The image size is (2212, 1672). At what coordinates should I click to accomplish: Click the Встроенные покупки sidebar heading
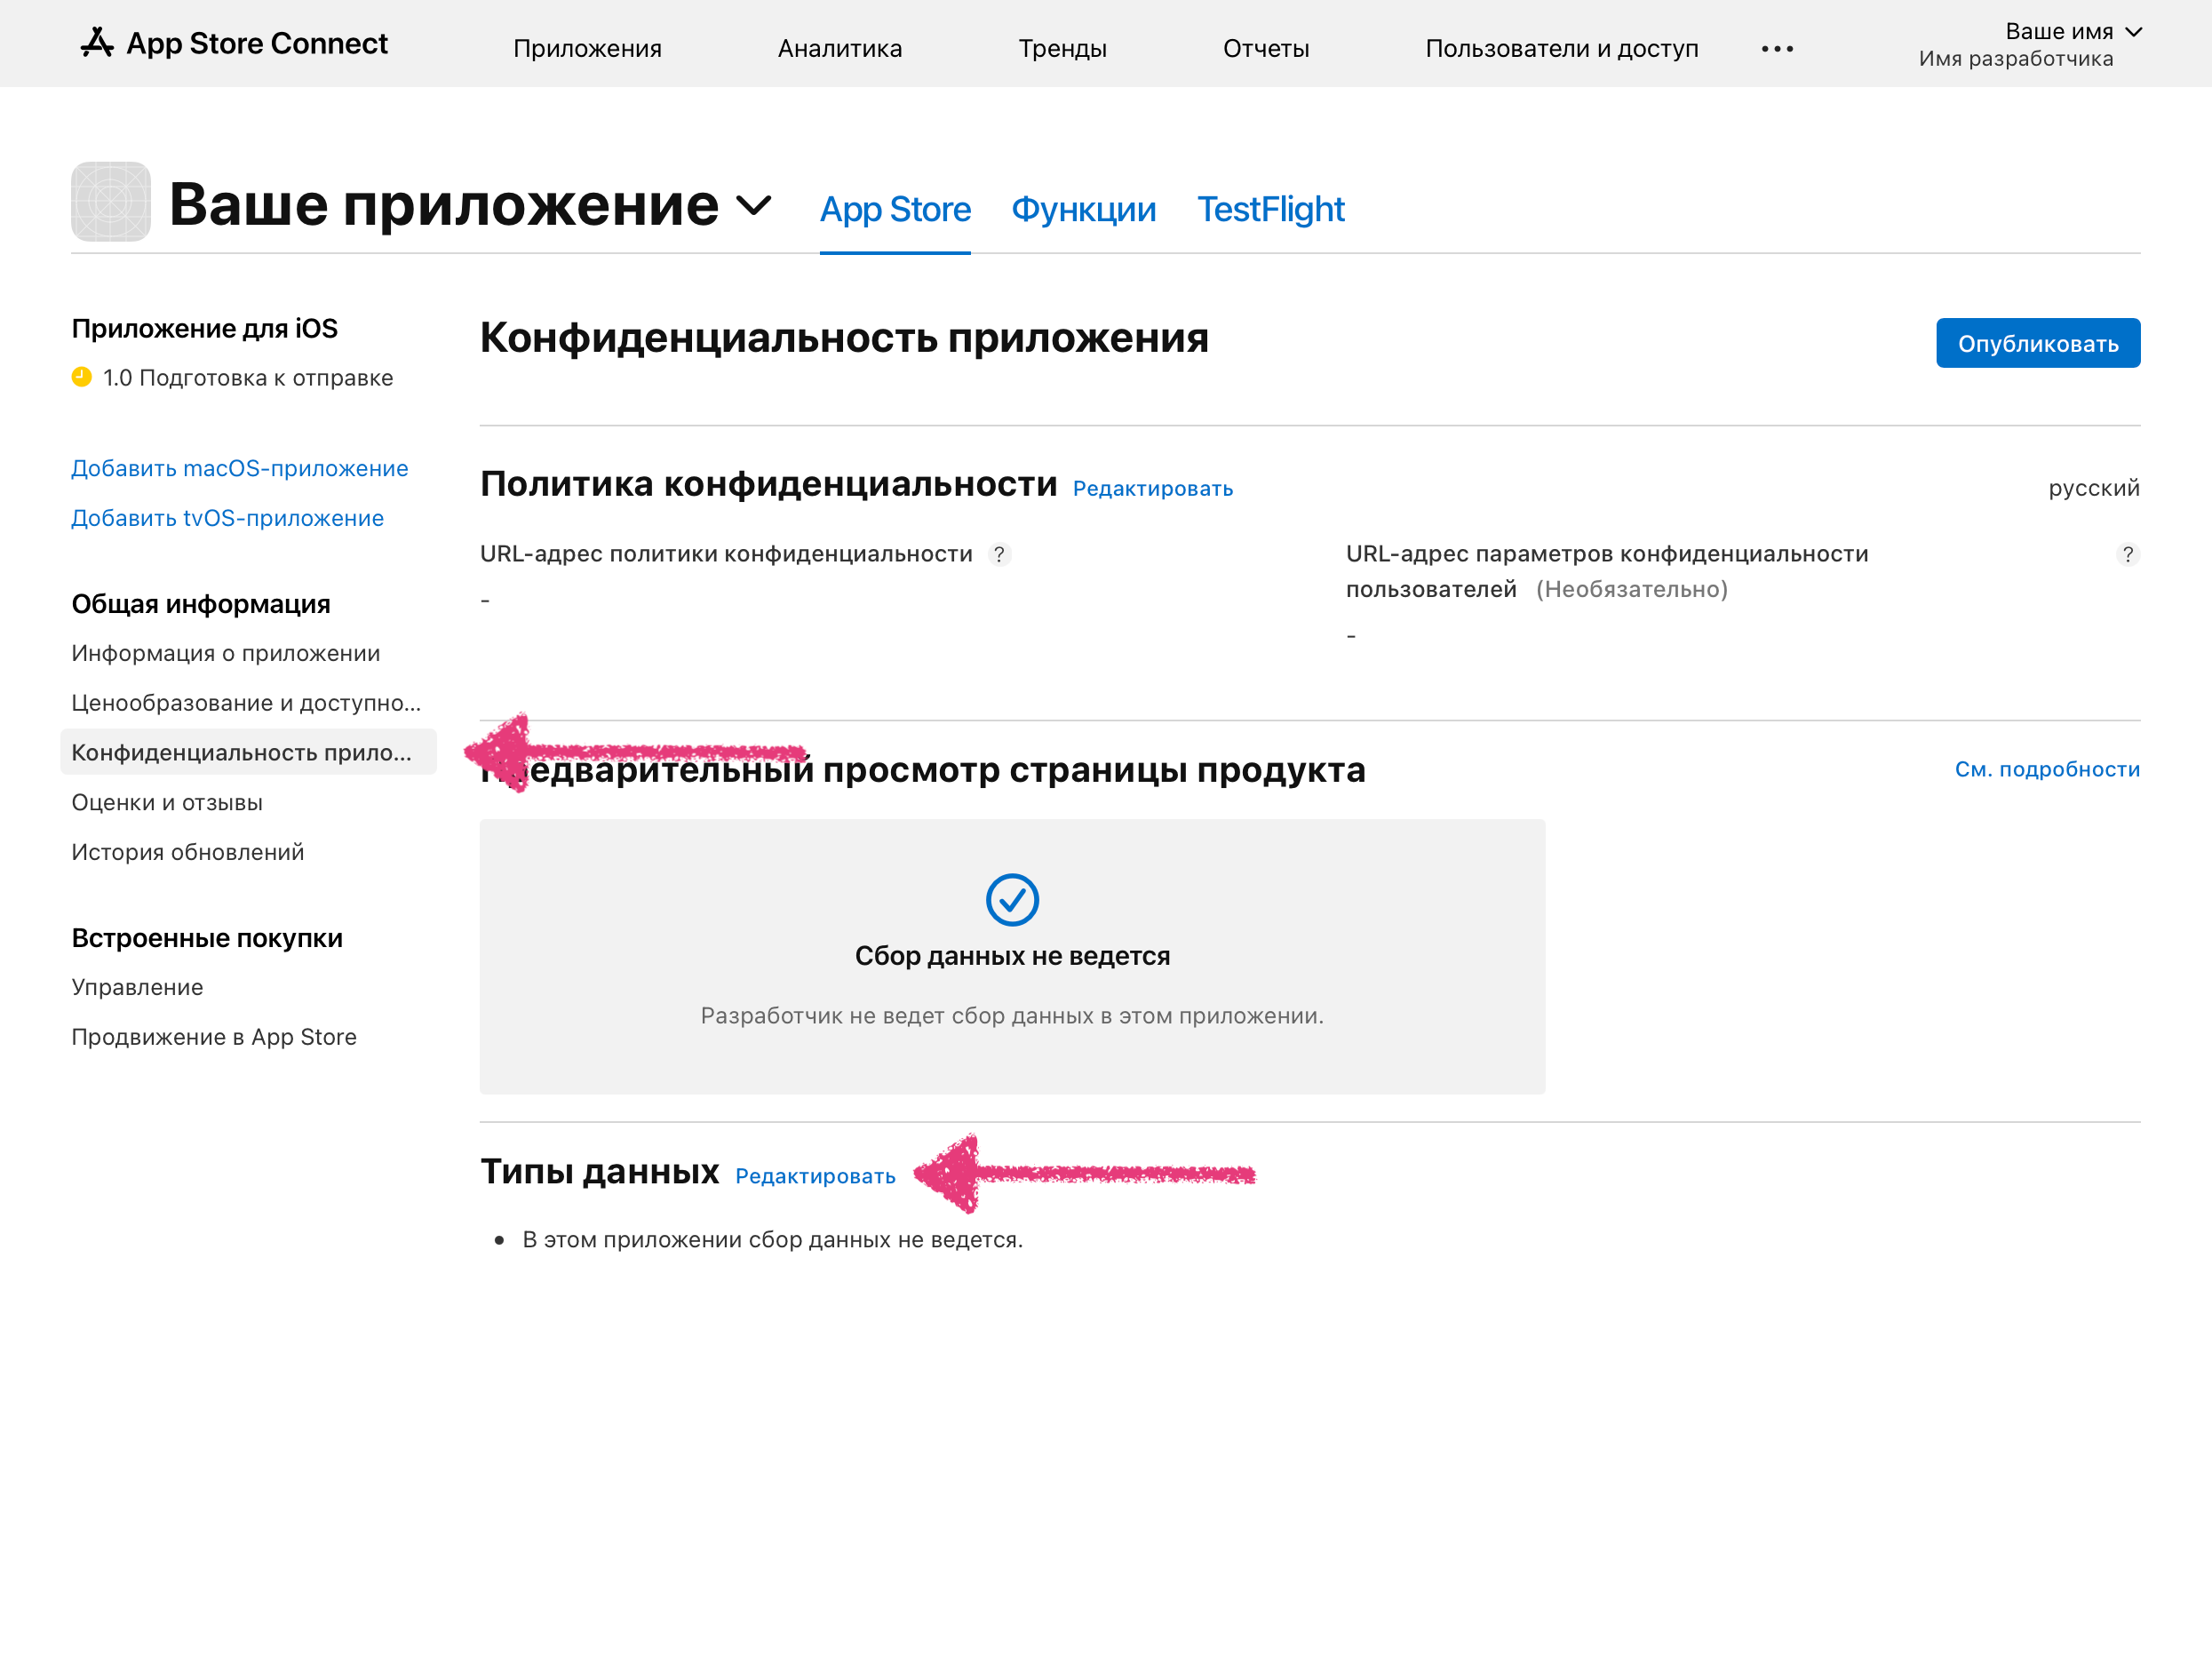click(207, 938)
